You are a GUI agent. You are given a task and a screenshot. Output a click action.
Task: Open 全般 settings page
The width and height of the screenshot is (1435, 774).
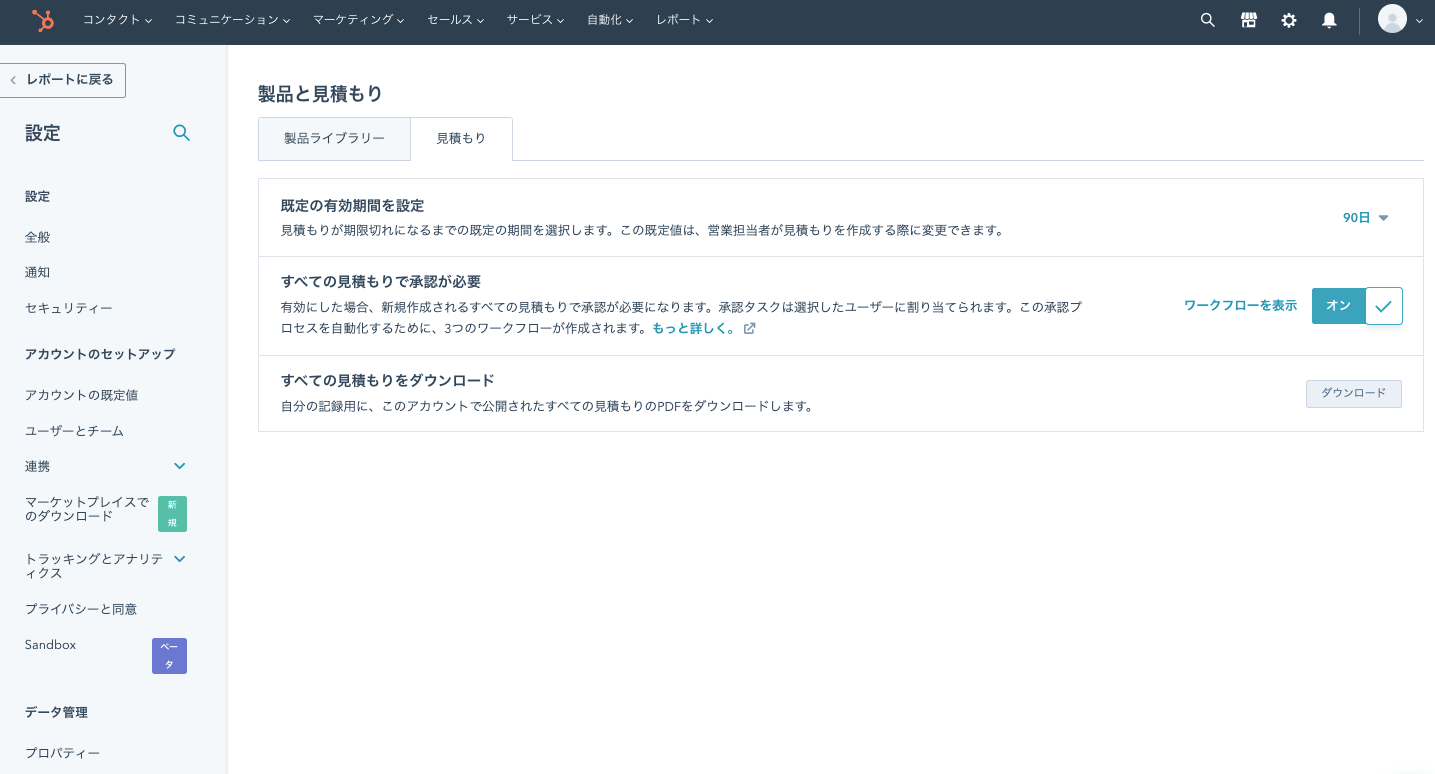click(x=38, y=238)
